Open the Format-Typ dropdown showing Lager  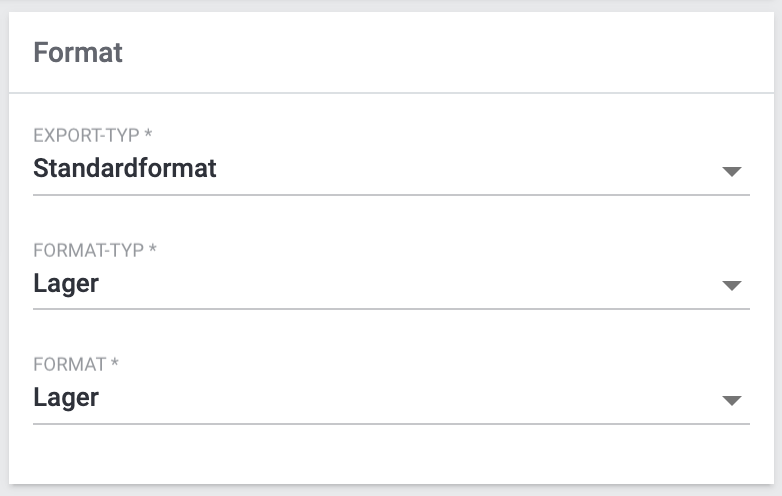66,283
